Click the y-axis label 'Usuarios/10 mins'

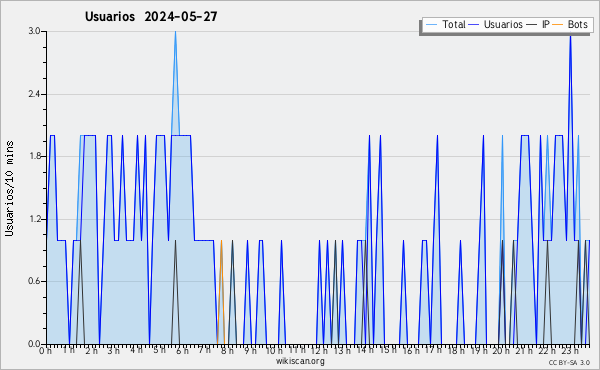(x=9, y=188)
